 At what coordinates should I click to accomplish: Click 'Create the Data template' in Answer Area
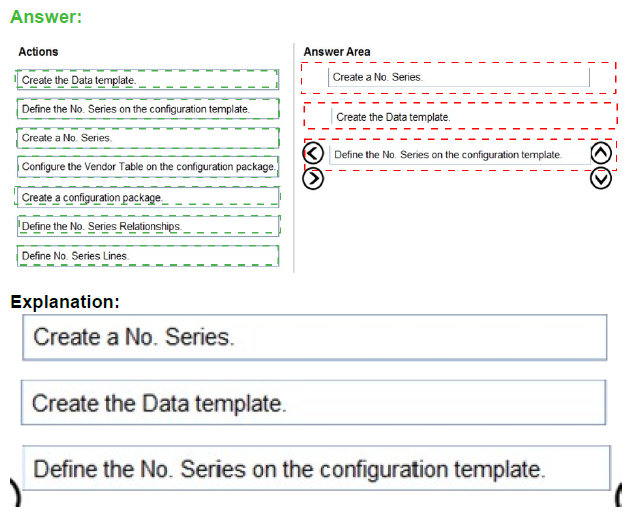pos(458,117)
